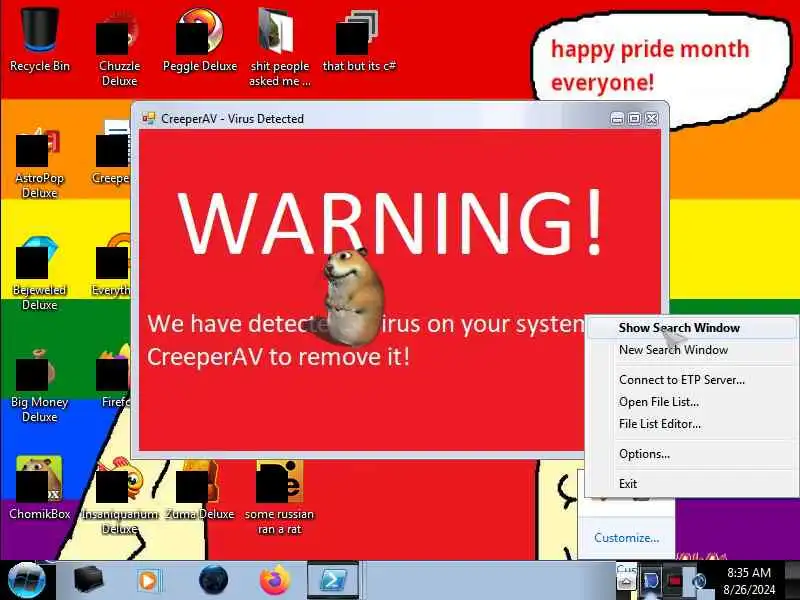
Task: Click the WARNING! heading text
Action: coord(391,222)
